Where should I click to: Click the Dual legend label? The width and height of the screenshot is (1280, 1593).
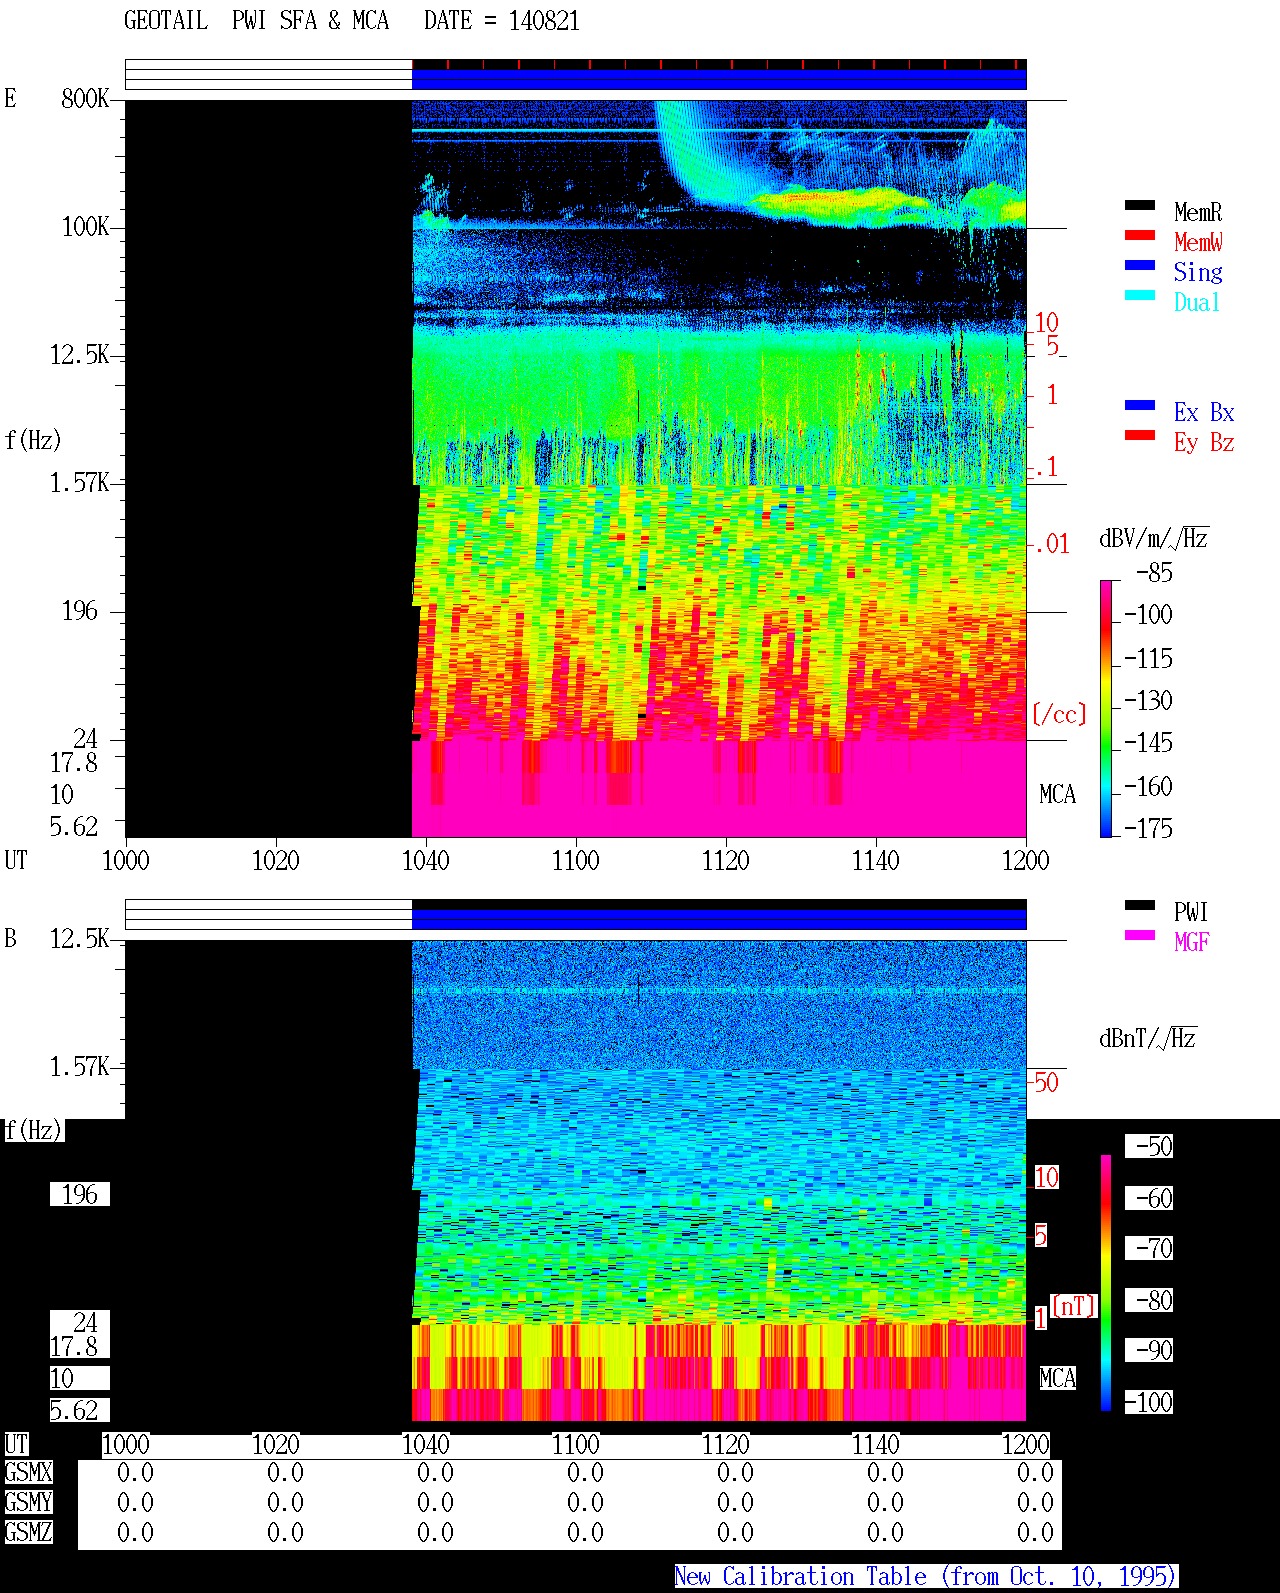pyautogui.click(x=1198, y=302)
